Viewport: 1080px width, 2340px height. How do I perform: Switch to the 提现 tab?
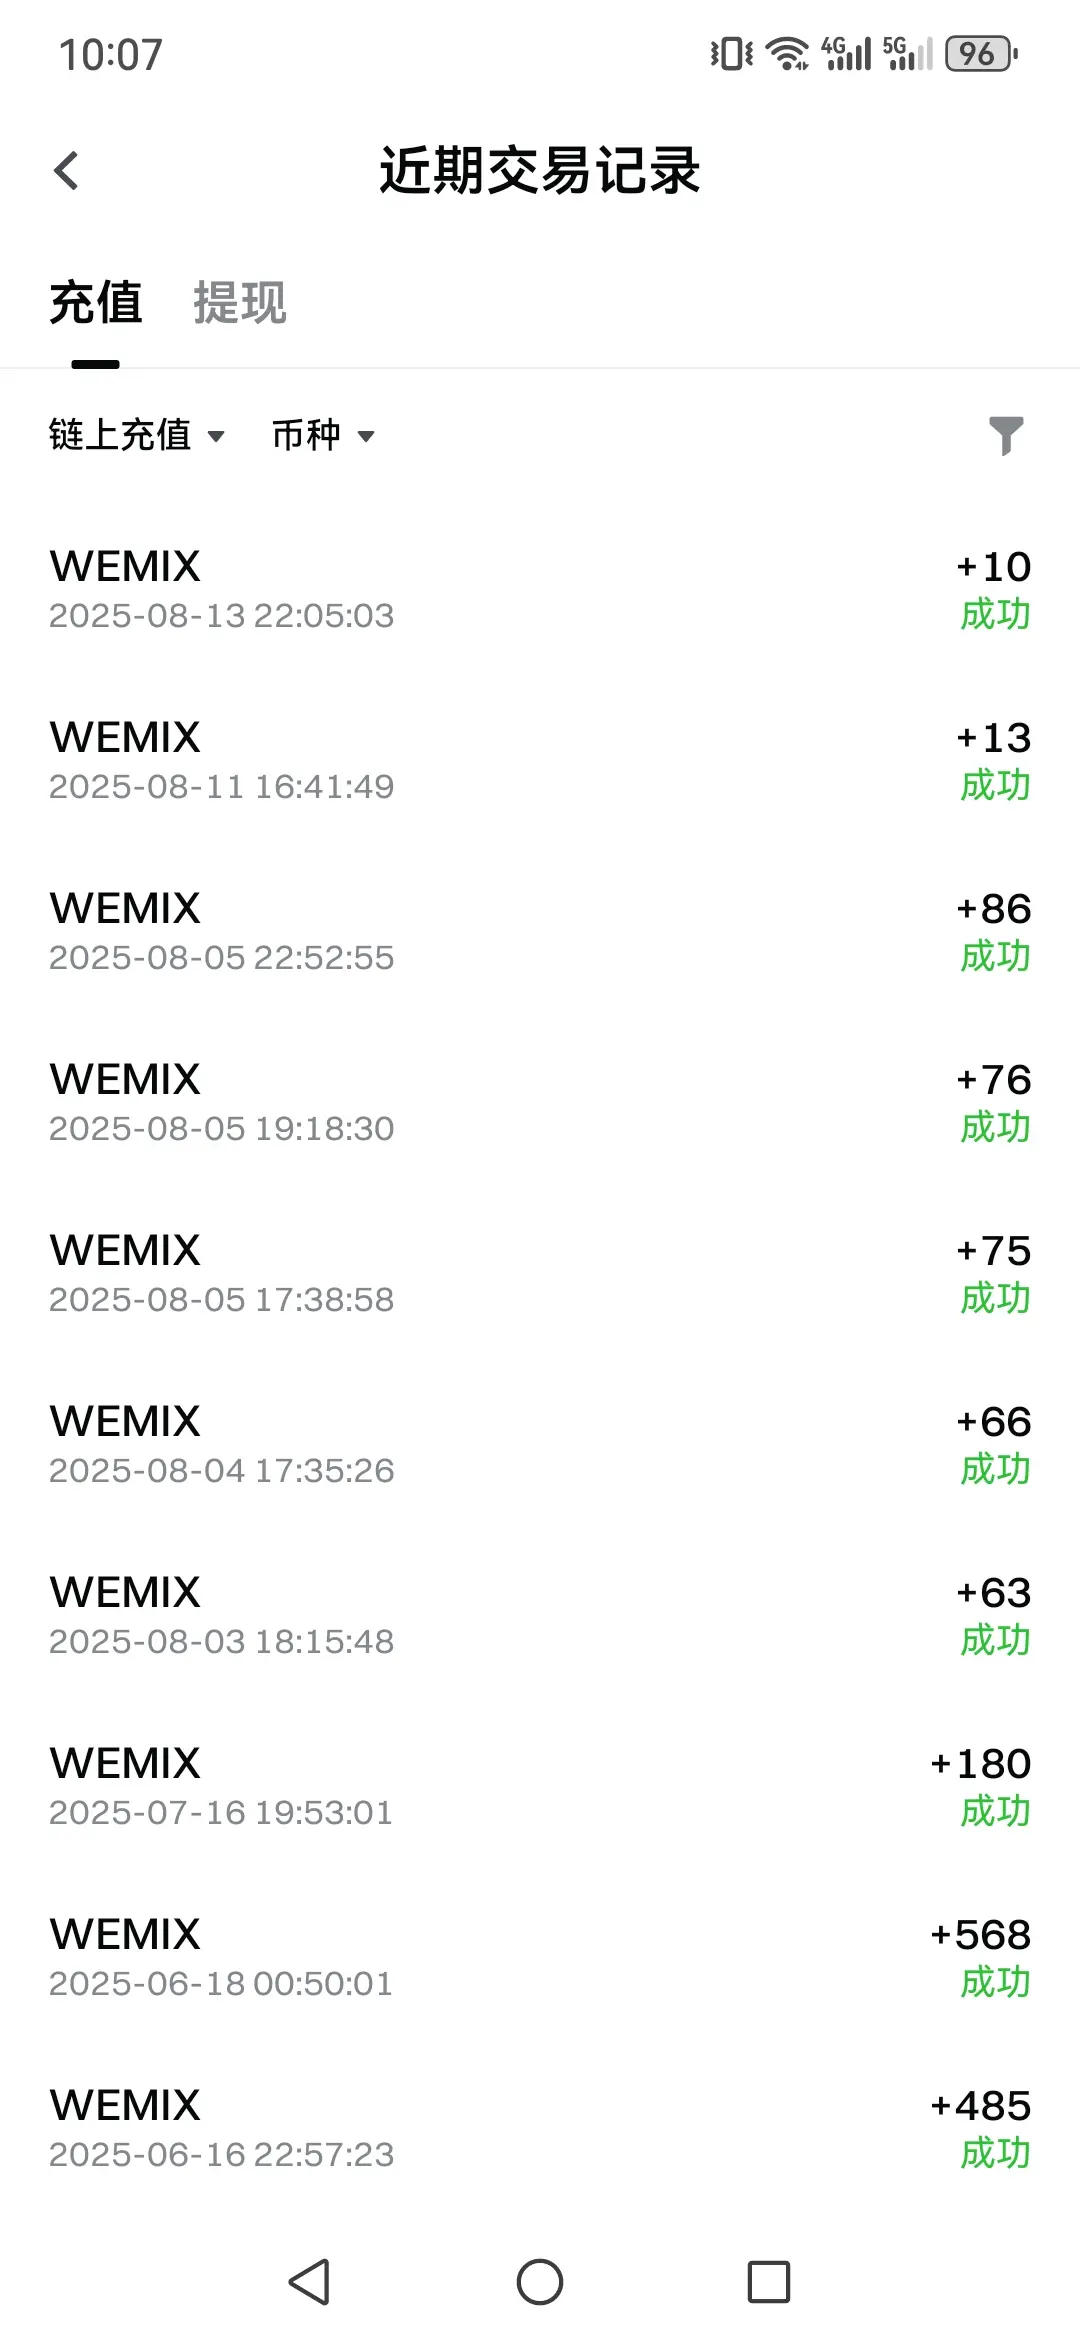240,303
